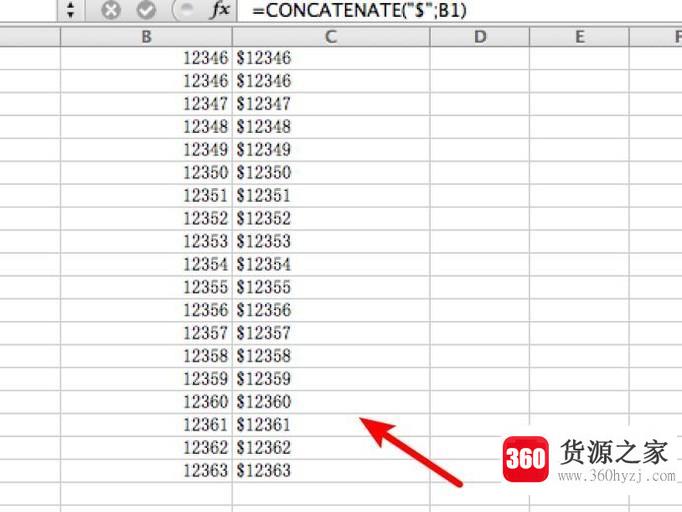Select cell showing $12353

pos(331,241)
